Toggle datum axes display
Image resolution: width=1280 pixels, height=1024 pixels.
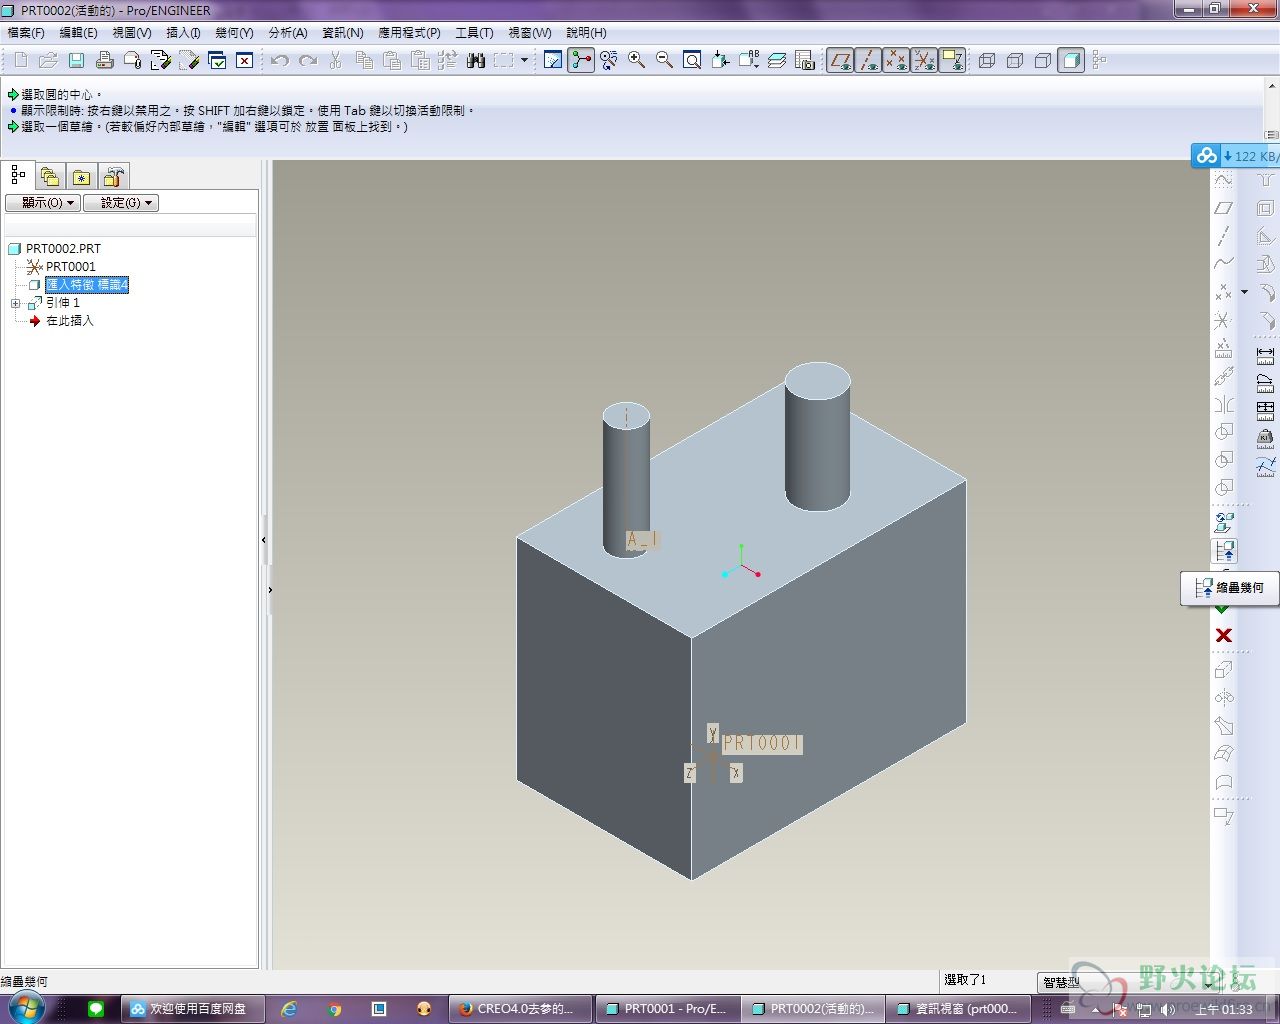(x=868, y=61)
